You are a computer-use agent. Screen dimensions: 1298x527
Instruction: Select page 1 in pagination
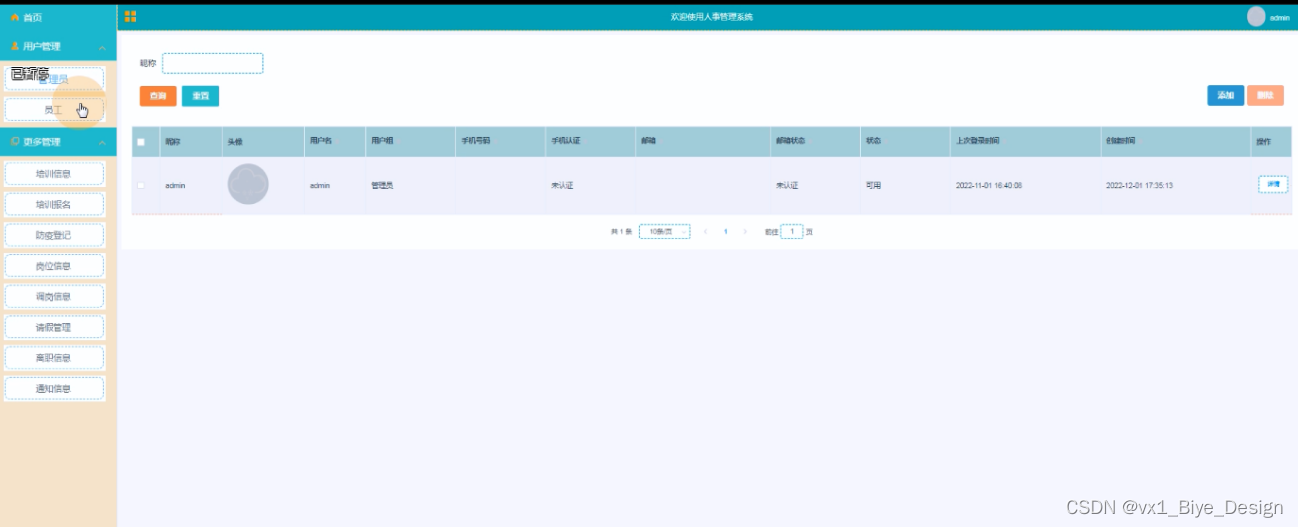[x=725, y=231]
